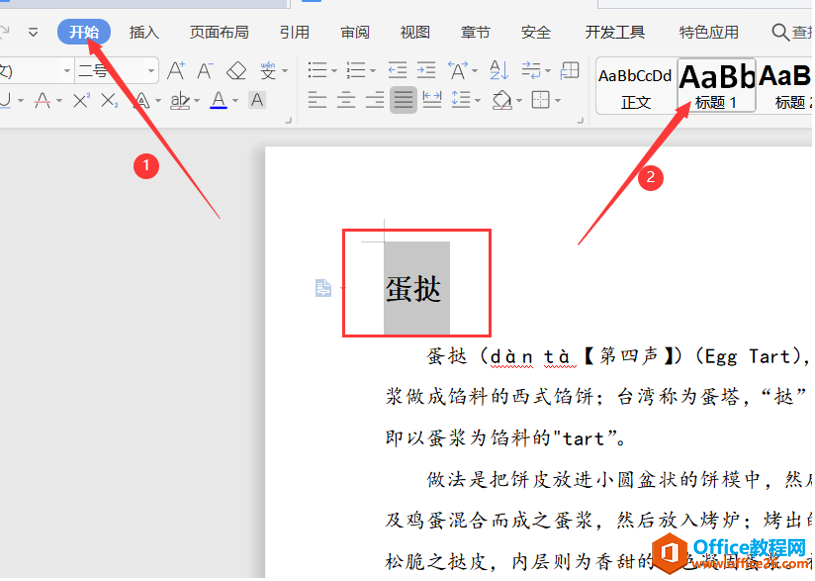Click the Decrease Font Size icon

click(205, 70)
